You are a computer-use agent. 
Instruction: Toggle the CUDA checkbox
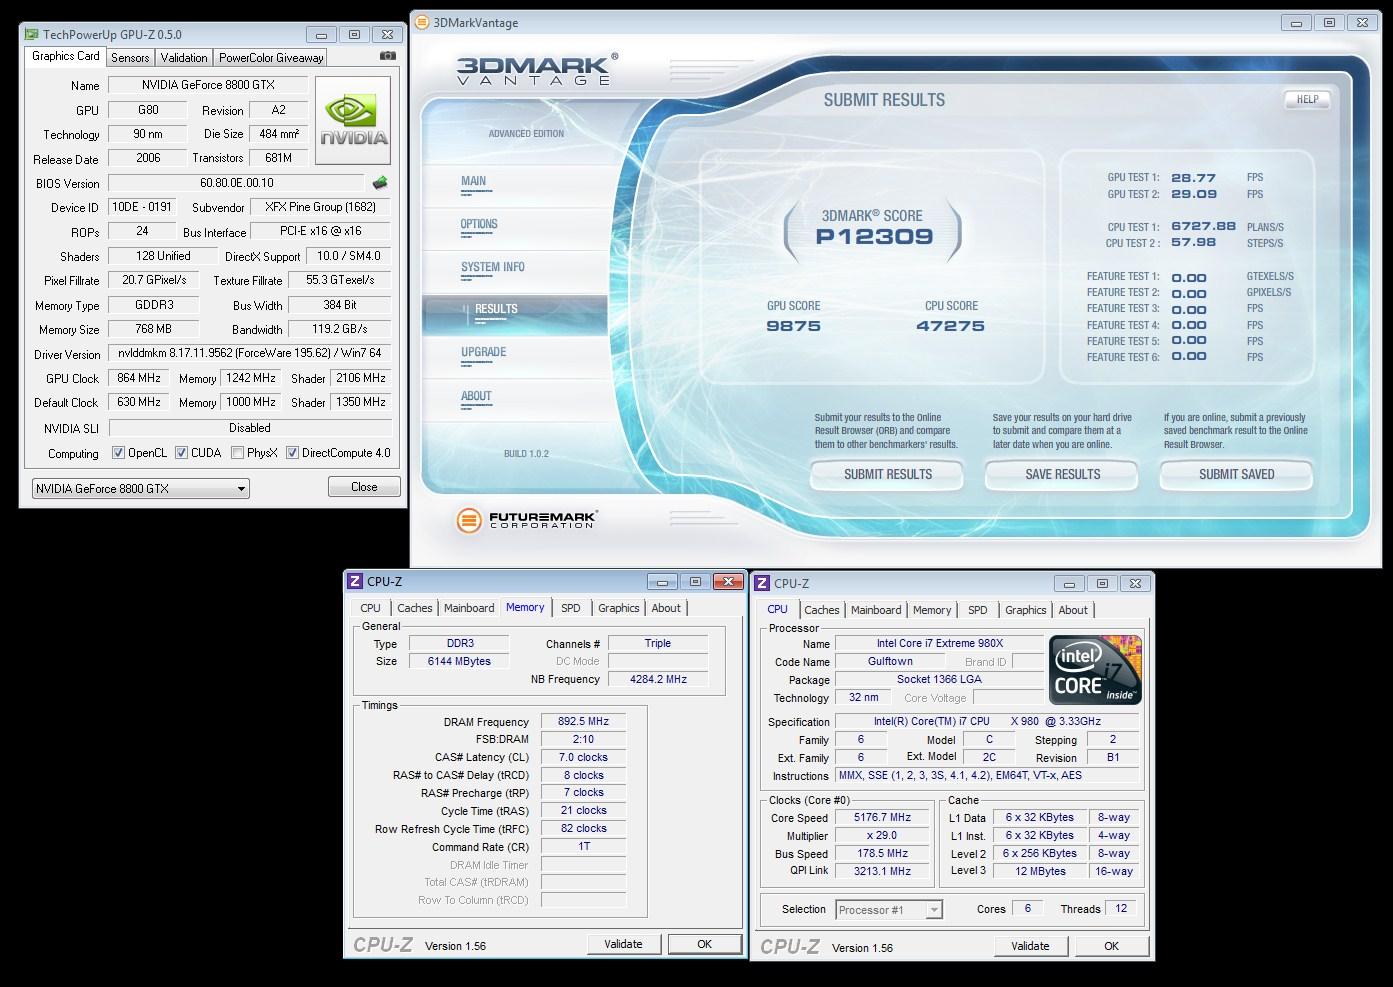point(181,453)
